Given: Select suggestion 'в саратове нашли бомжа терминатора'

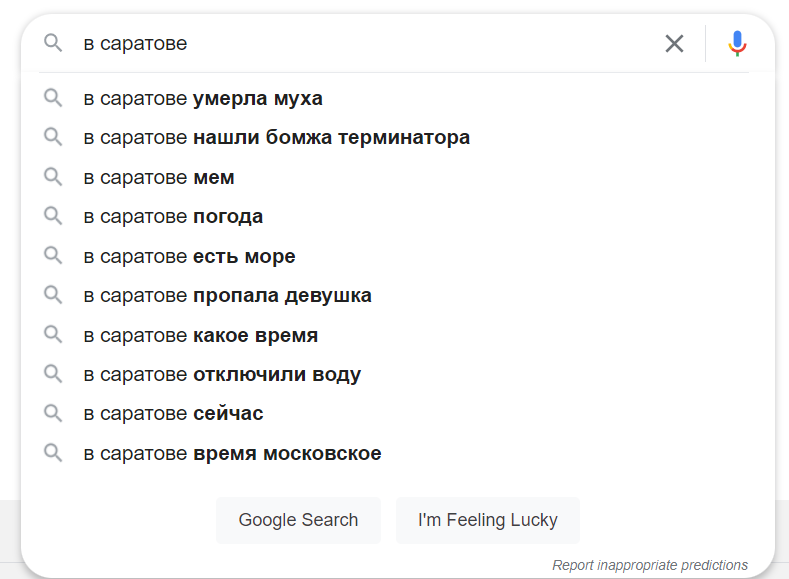Looking at the screenshot, I should point(277,138).
